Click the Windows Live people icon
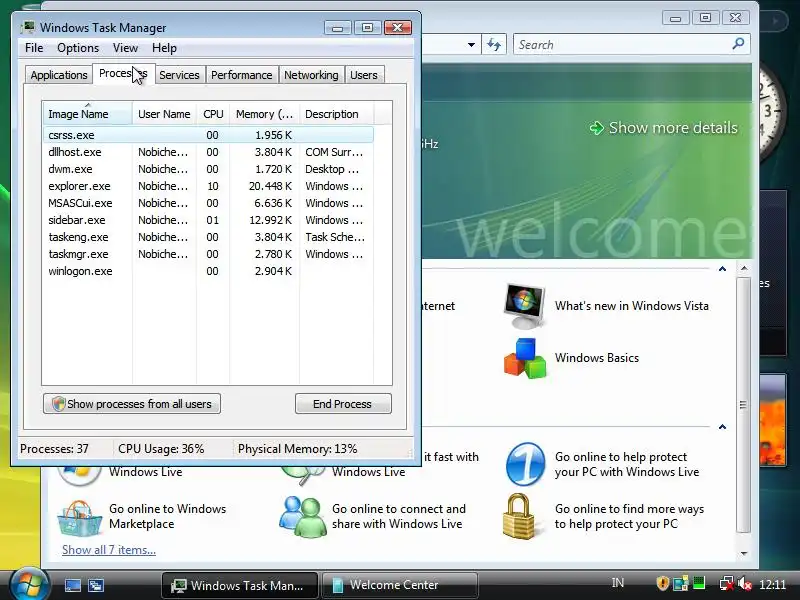This screenshot has height=600, width=800. point(302,516)
